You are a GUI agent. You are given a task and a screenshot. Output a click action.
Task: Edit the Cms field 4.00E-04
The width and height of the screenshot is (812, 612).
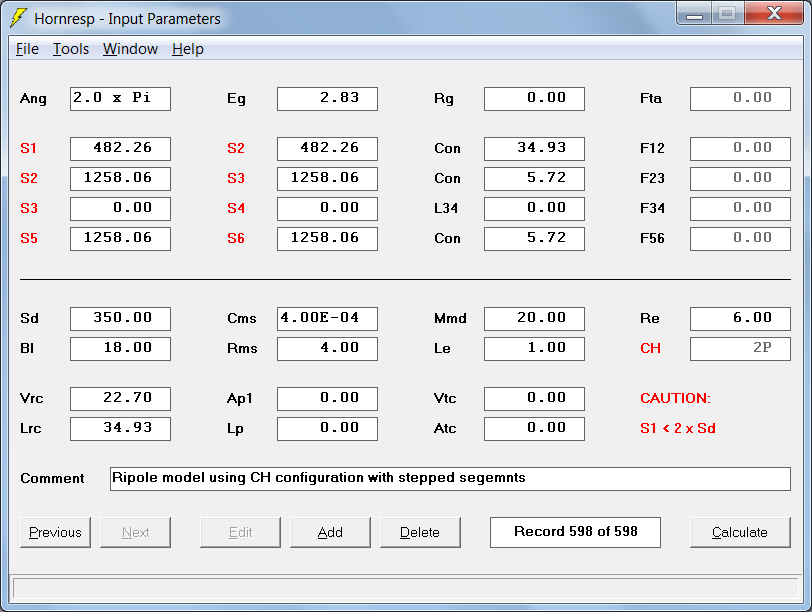327,319
